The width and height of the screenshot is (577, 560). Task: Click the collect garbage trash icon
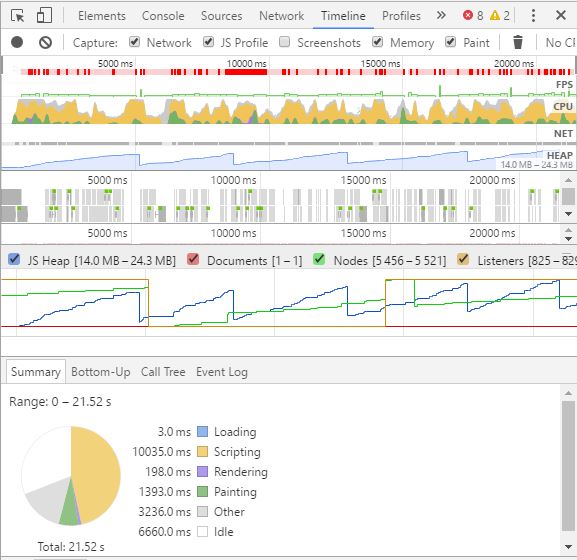518,42
